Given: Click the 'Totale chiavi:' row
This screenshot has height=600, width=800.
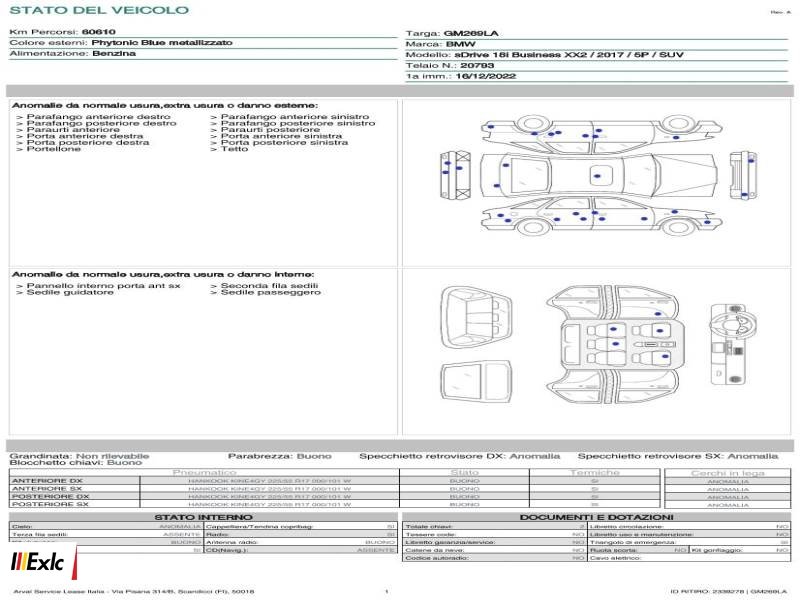Looking at the screenshot, I should pos(494,527).
